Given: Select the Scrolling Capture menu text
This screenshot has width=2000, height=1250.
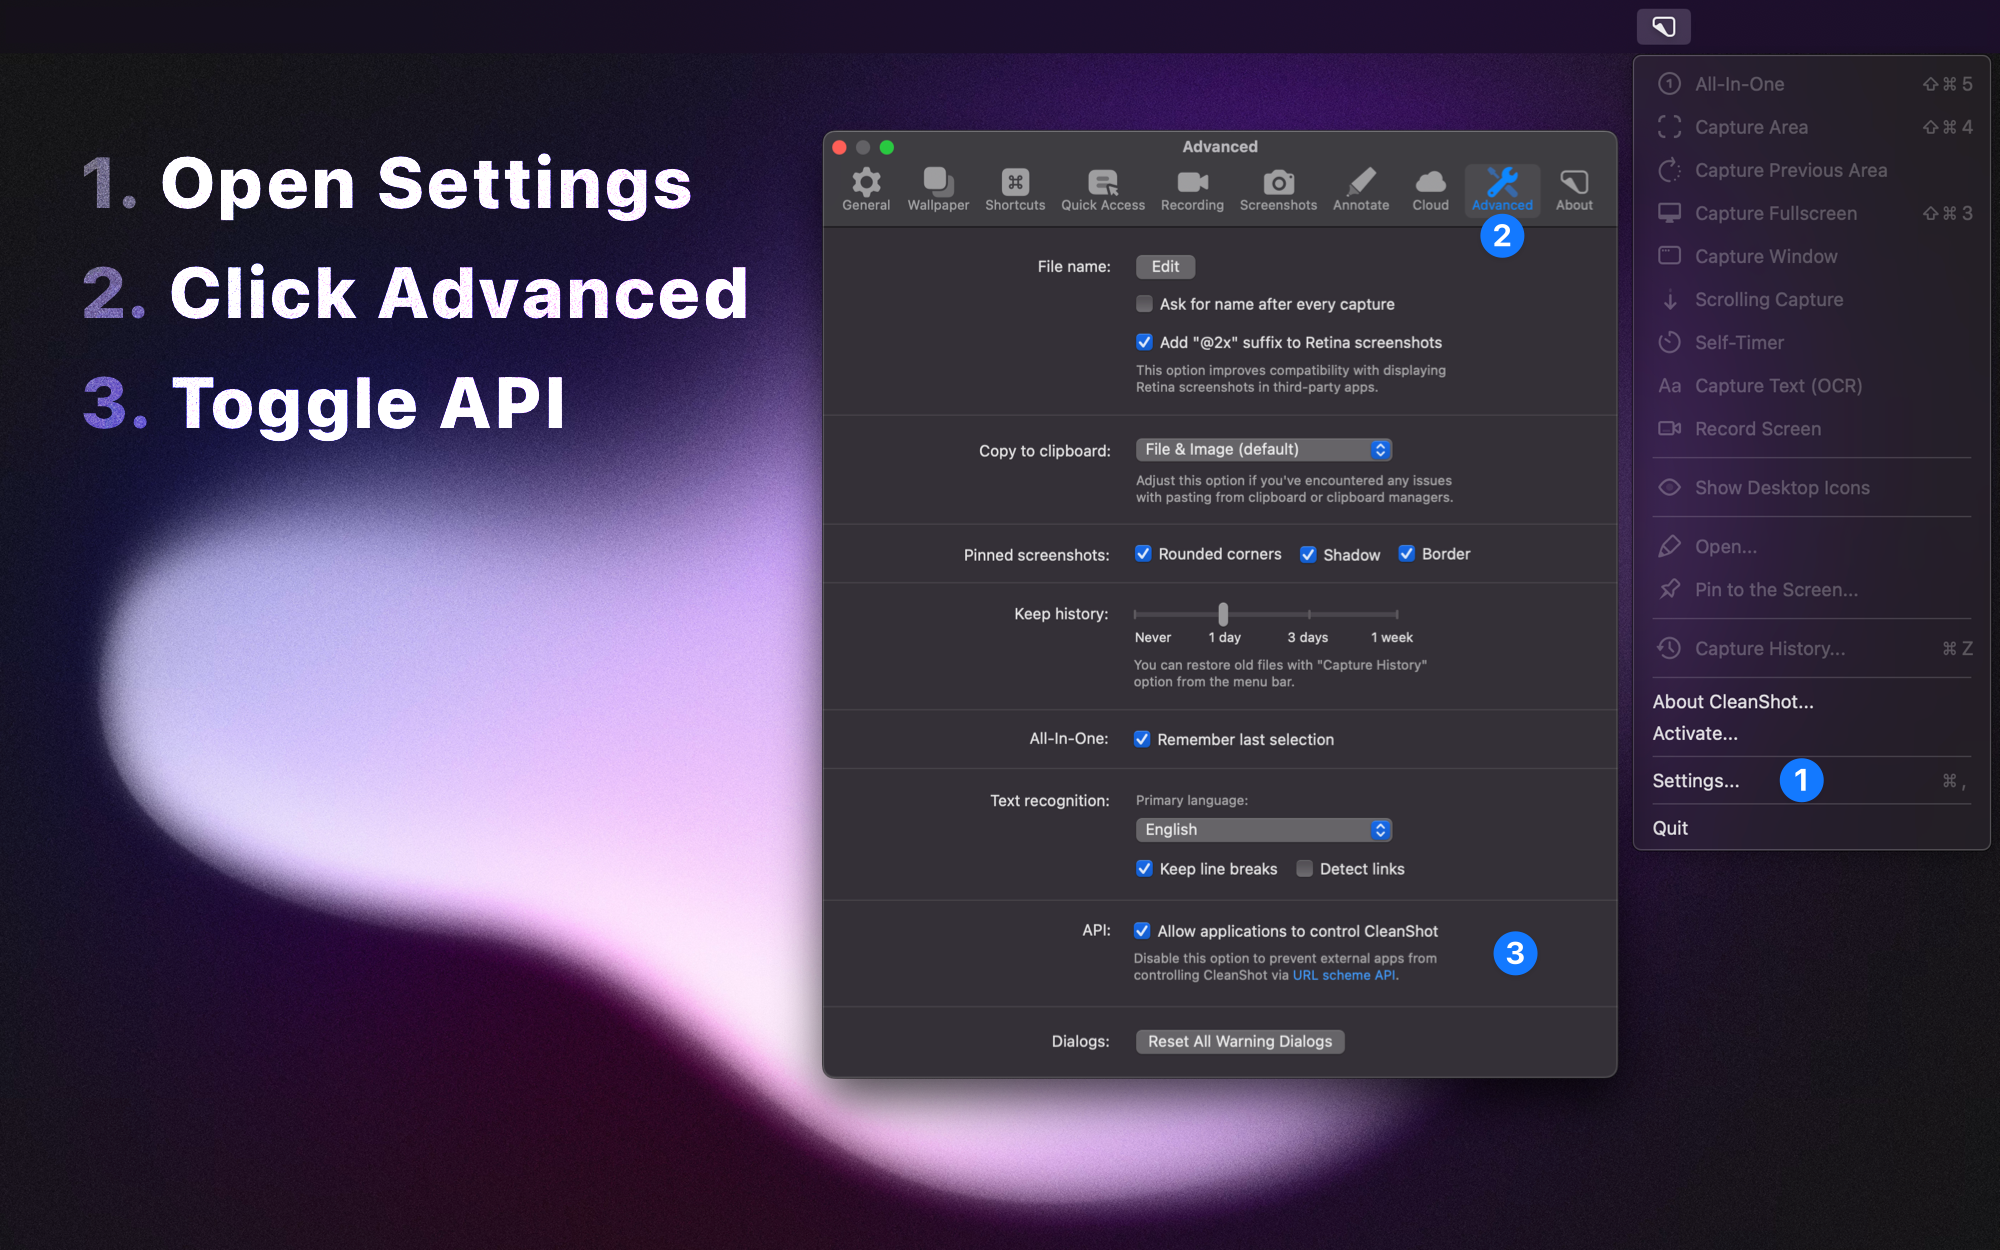Looking at the screenshot, I should point(1769,299).
